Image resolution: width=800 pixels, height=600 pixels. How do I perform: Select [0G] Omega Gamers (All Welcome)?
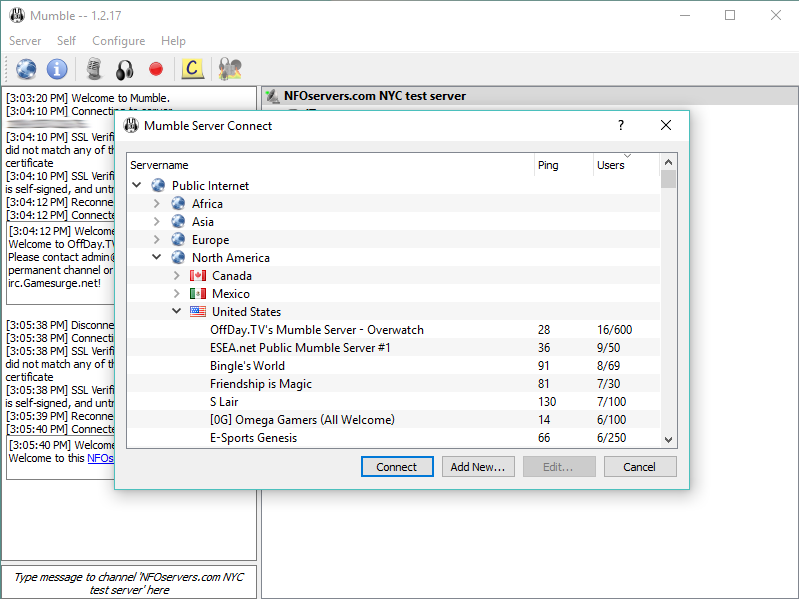coord(302,419)
